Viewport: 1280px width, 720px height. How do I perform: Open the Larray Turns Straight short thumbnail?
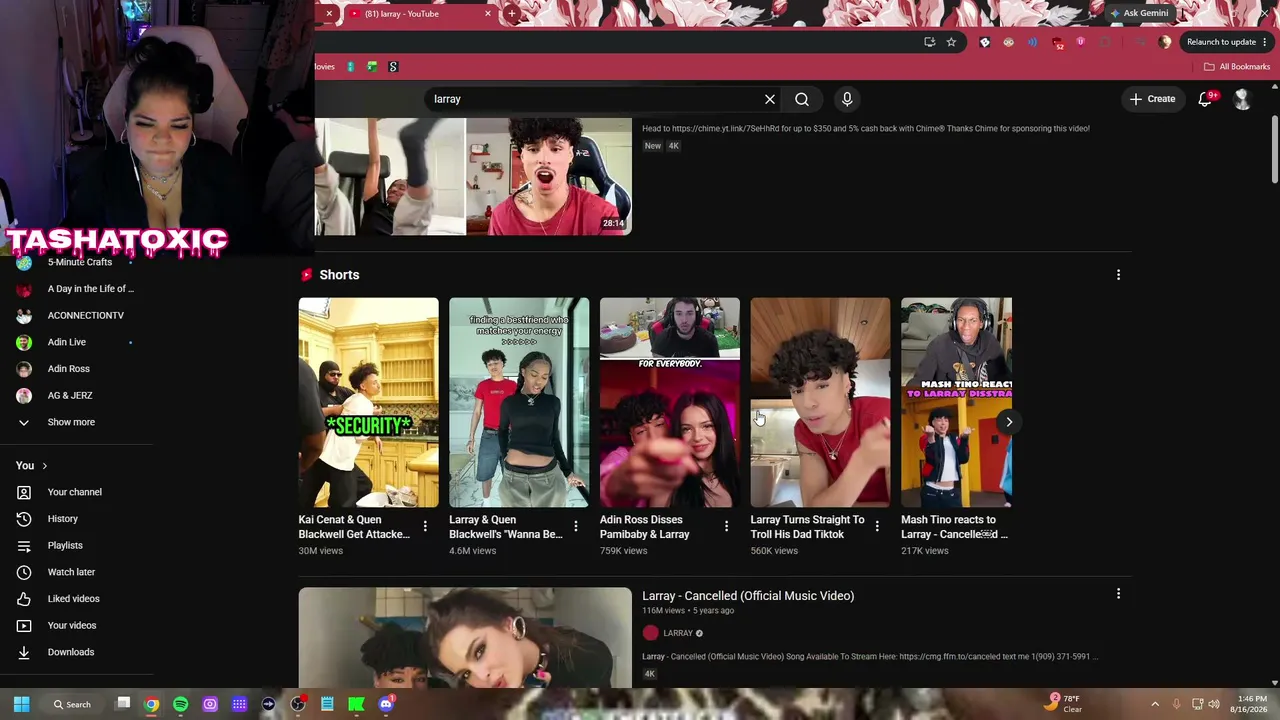tap(820, 402)
